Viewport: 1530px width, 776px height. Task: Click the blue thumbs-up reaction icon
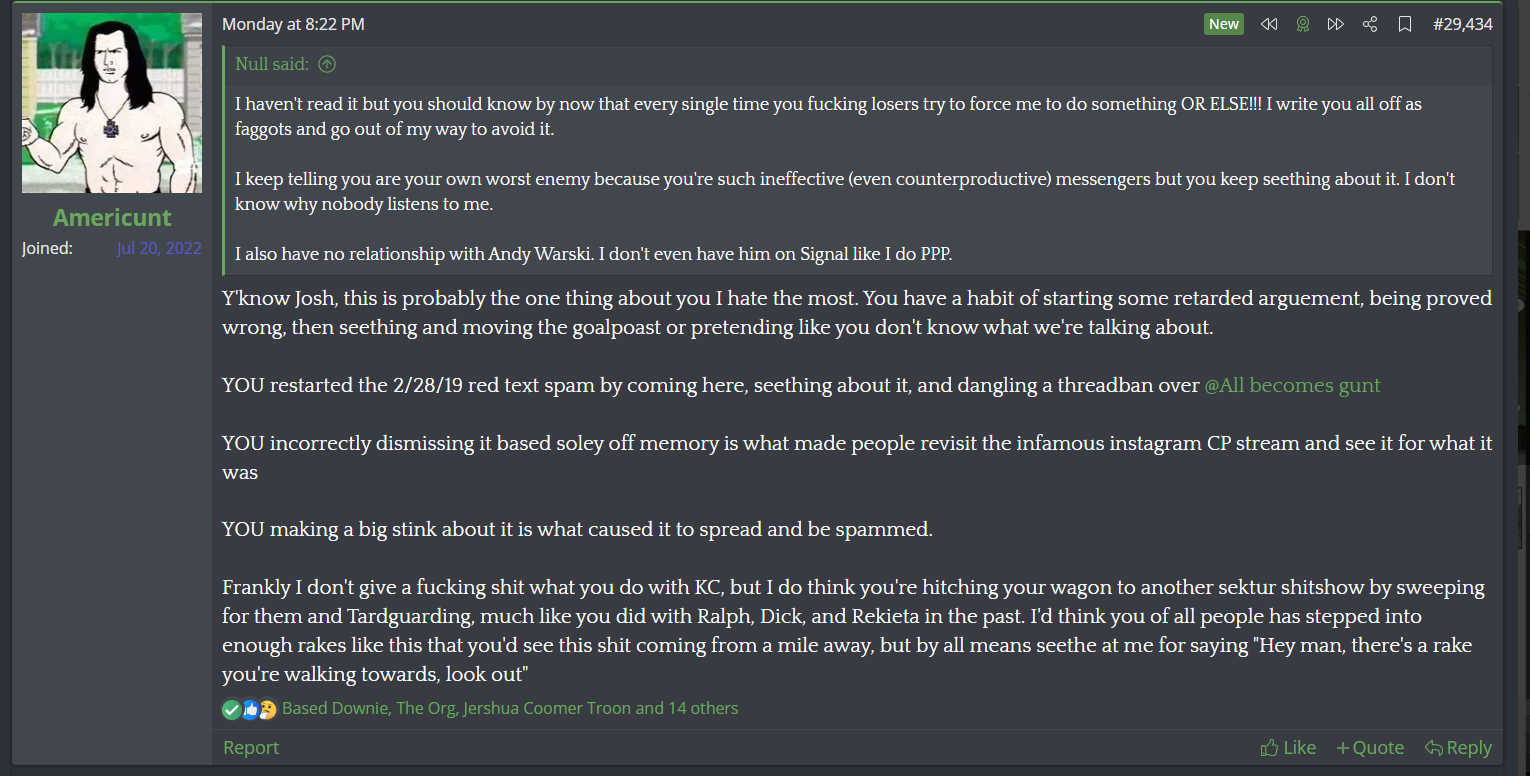250,709
